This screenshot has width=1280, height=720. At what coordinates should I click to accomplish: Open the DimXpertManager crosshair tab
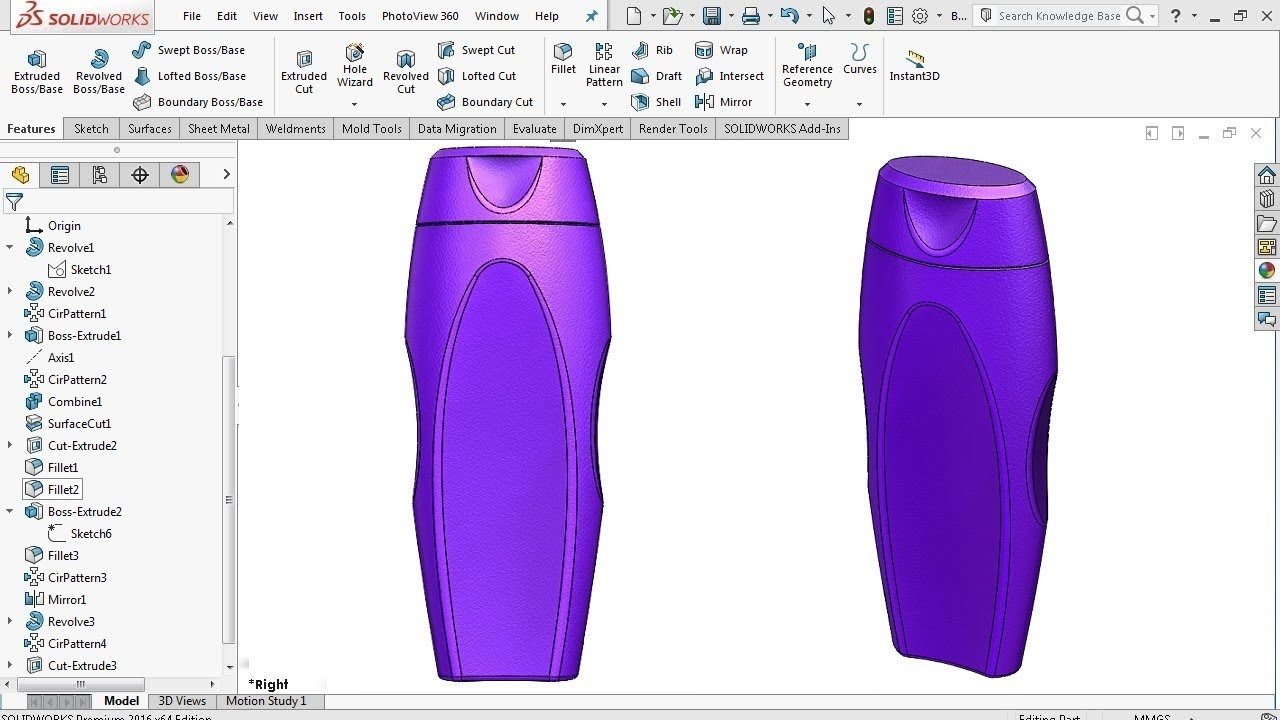pyautogui.click(x=140, y=175)
